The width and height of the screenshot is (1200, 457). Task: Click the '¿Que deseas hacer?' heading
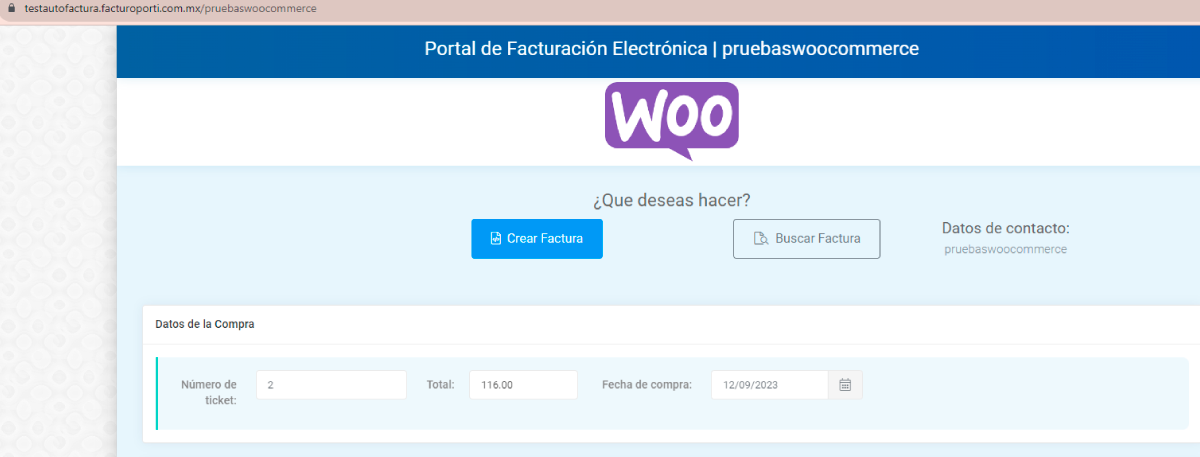coord(671,200)
